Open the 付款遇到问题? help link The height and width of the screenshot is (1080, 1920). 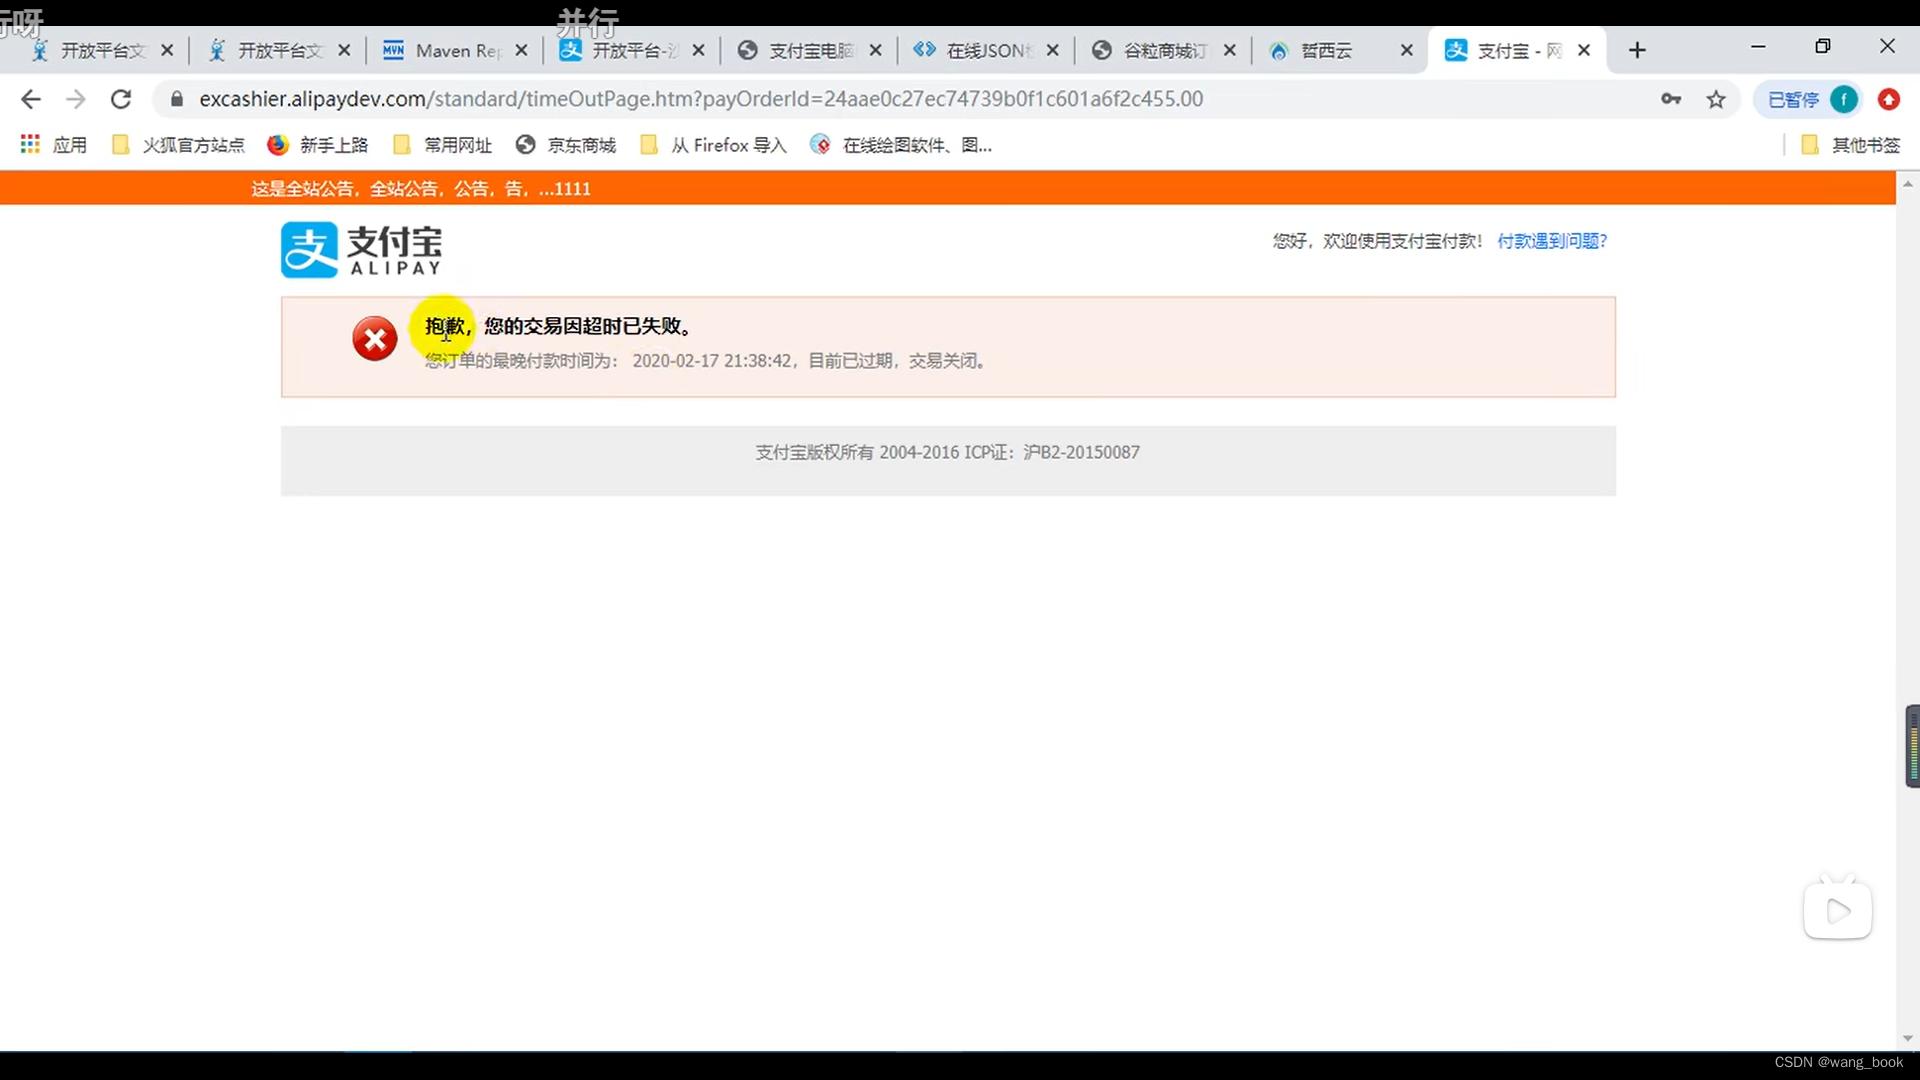(1551, 241)
